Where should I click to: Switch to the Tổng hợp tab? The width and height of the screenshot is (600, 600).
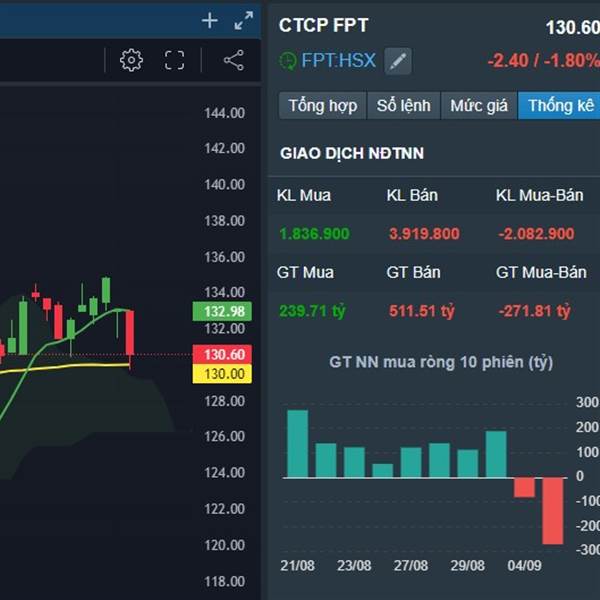tap(323, 106)
